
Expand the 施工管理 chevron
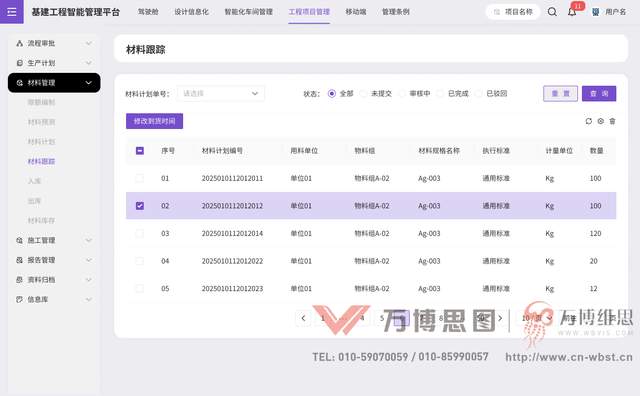click(x=89, y=240)
